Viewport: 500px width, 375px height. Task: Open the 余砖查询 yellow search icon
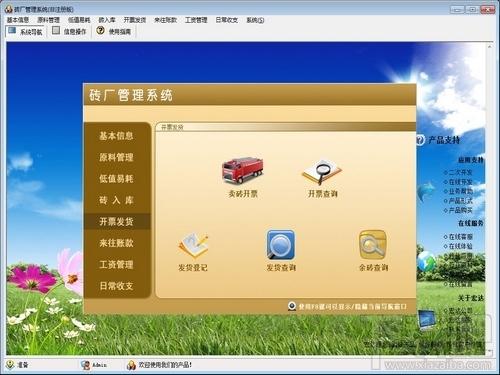(373, 245)
